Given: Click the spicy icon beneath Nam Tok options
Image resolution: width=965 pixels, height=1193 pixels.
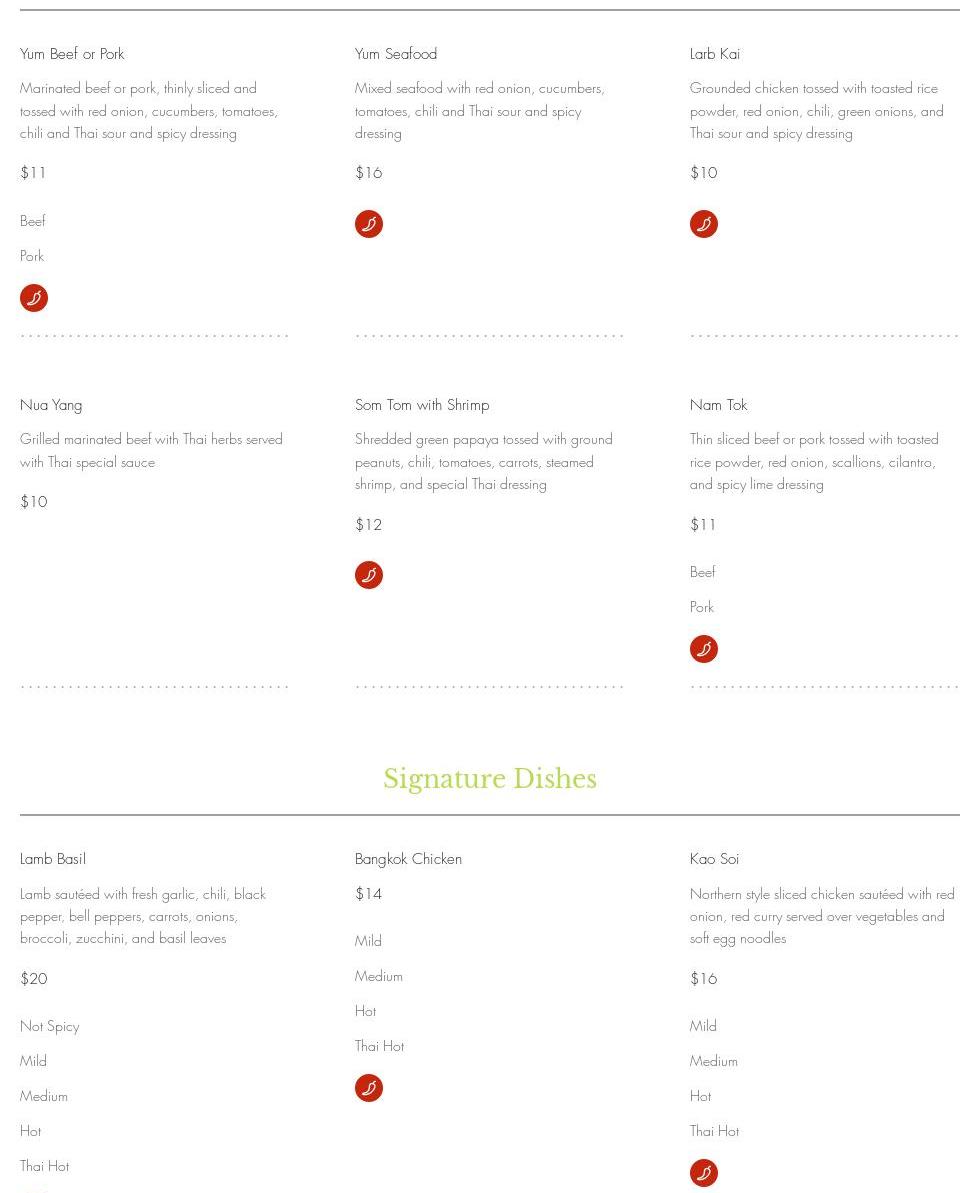Looking at the screenshot, I should (x=703, y=649).
